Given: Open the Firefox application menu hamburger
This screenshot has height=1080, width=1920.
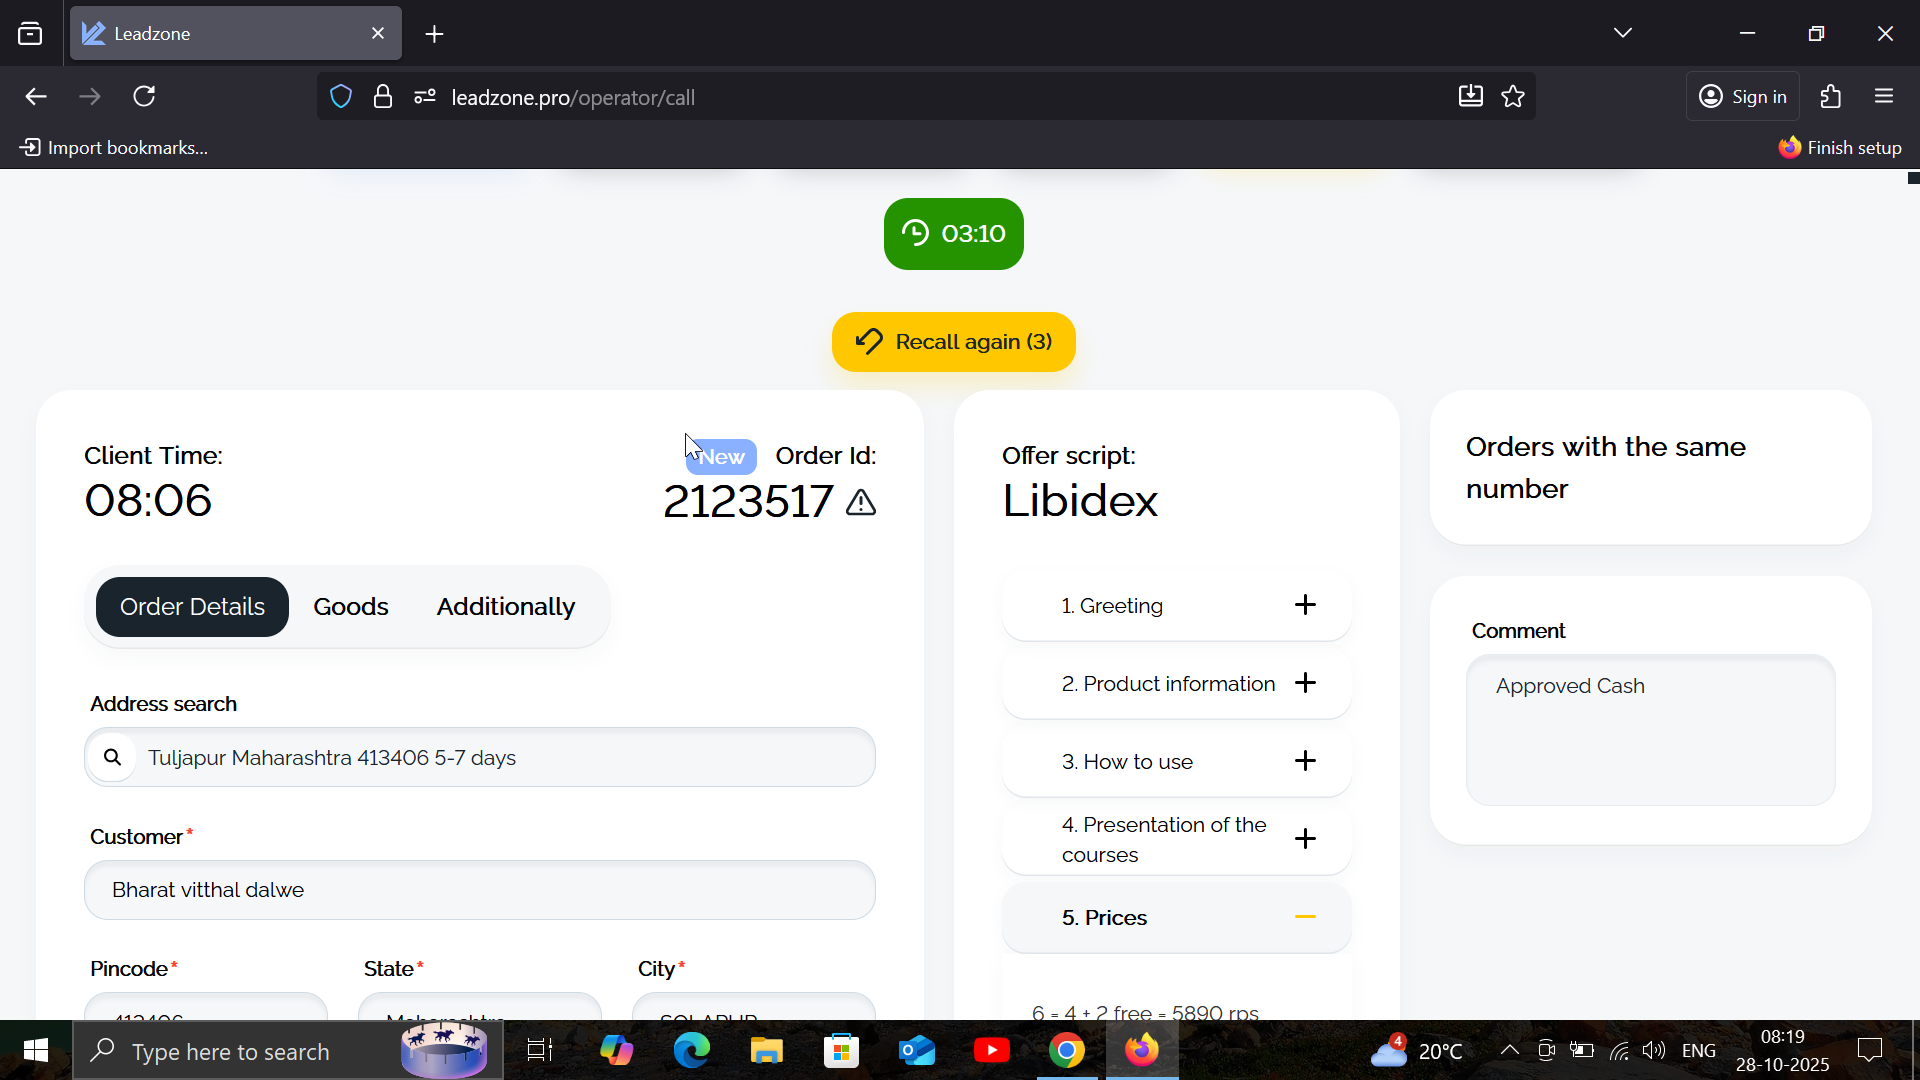Looking at the screenshot, I should 1884,97.
